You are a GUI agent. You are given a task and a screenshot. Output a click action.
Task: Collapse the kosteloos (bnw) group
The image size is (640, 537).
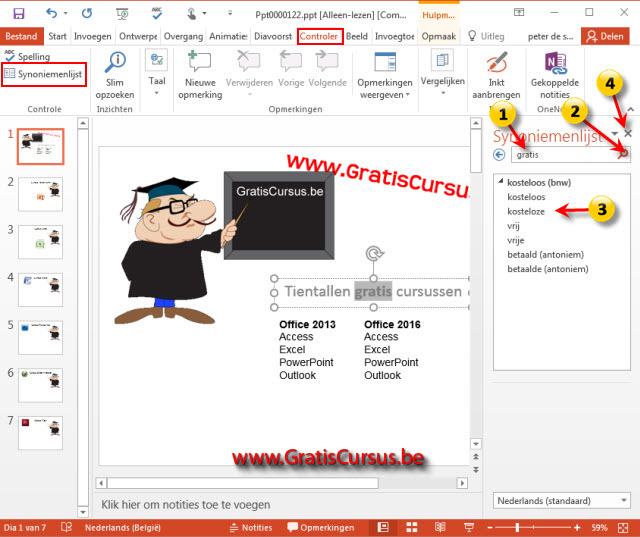point(501,182)
